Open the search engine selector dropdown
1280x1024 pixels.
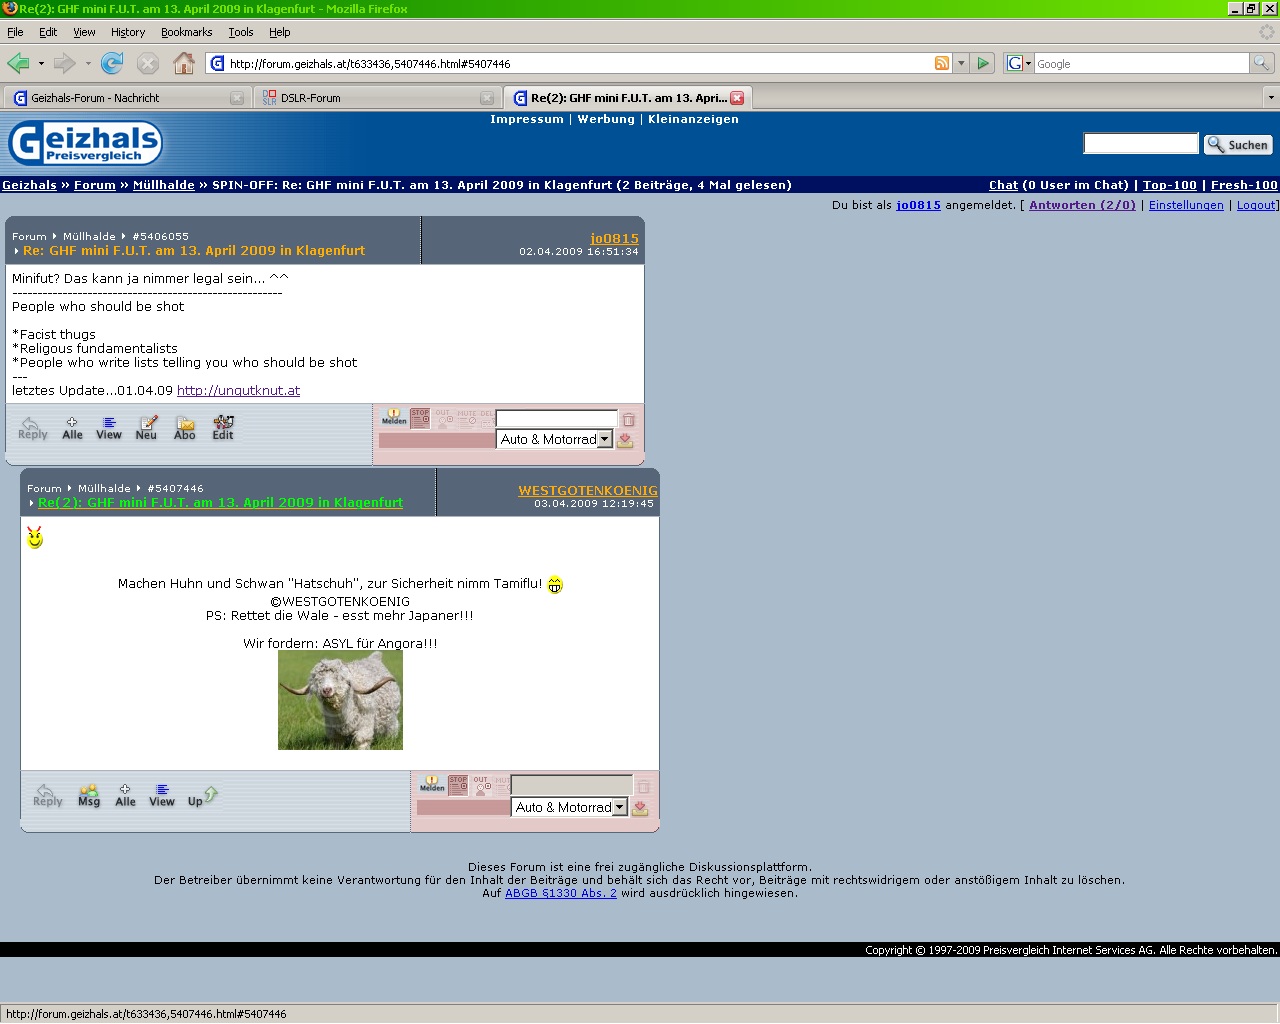click(x=1019, y=64)
